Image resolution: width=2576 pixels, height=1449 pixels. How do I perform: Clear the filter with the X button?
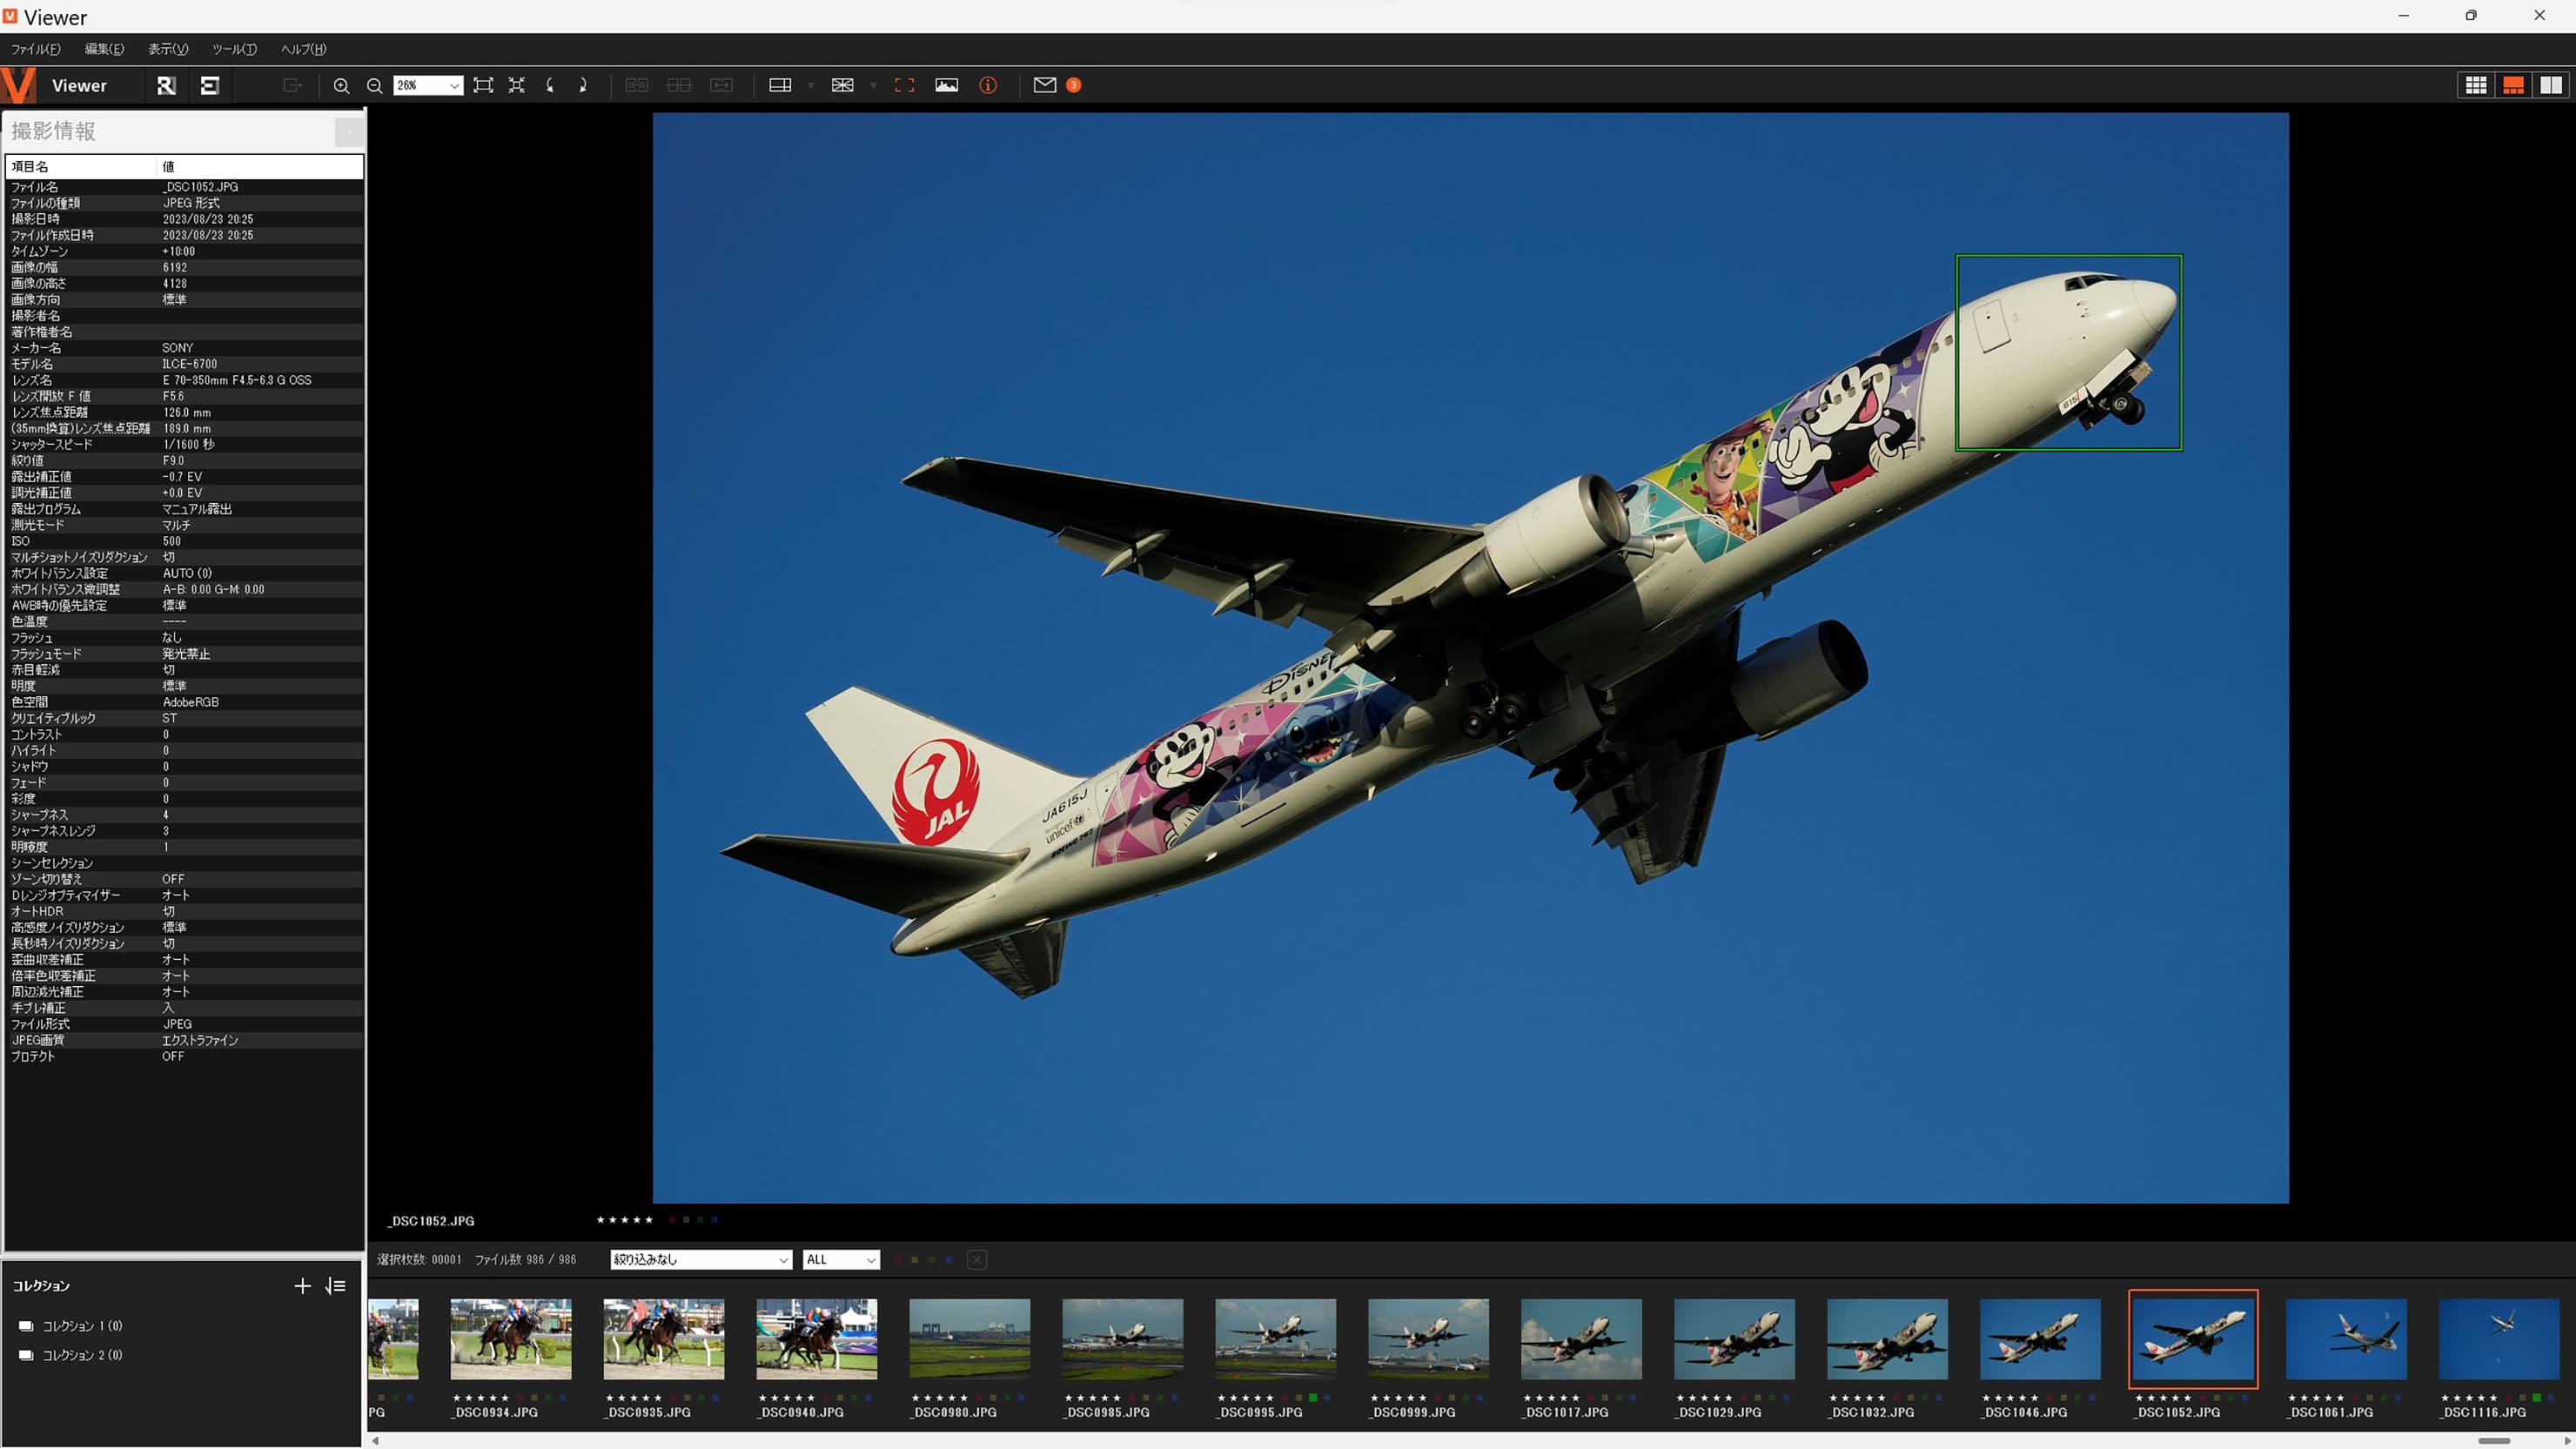(x=977, y=1260)
